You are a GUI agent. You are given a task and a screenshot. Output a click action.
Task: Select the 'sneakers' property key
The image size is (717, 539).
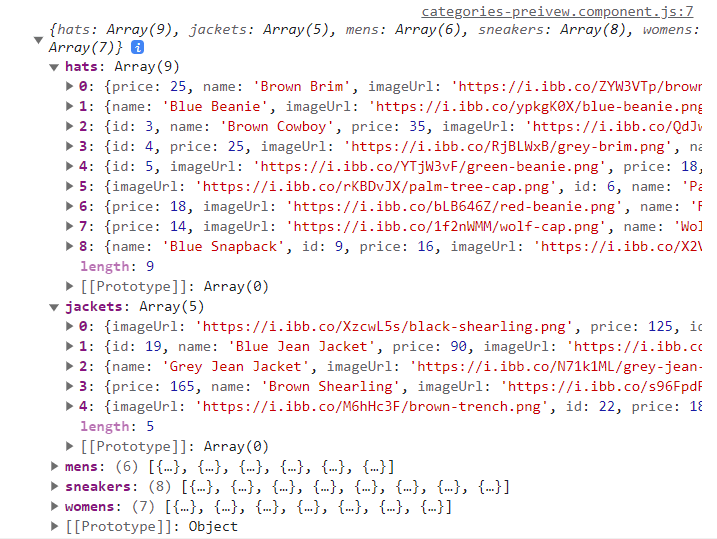click(x=98, y=486)
